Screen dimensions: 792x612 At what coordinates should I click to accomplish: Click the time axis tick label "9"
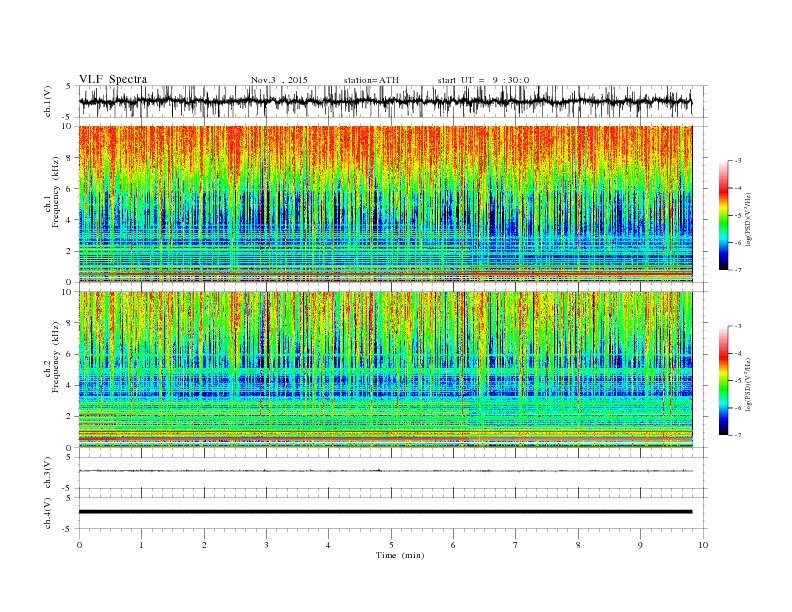[640, 545]
